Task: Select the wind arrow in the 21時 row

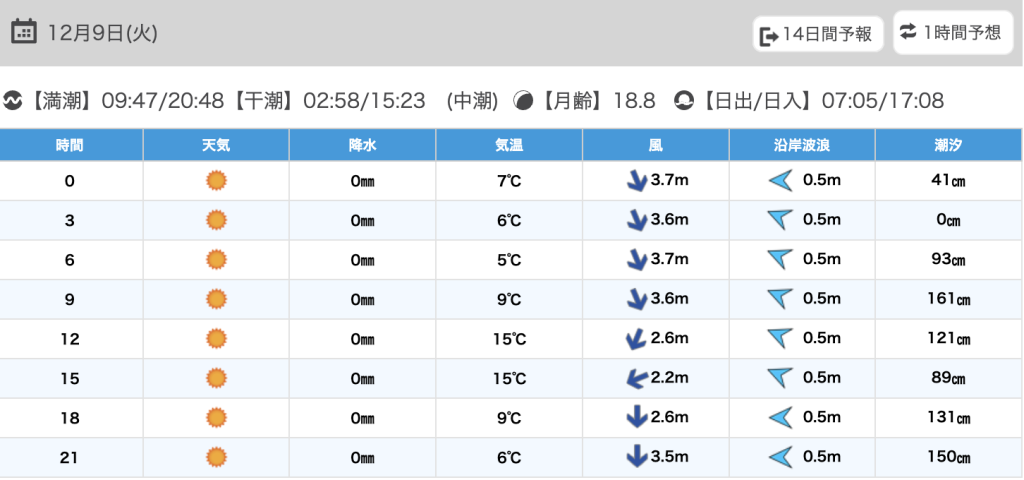Action: click(x=635, y=457)
